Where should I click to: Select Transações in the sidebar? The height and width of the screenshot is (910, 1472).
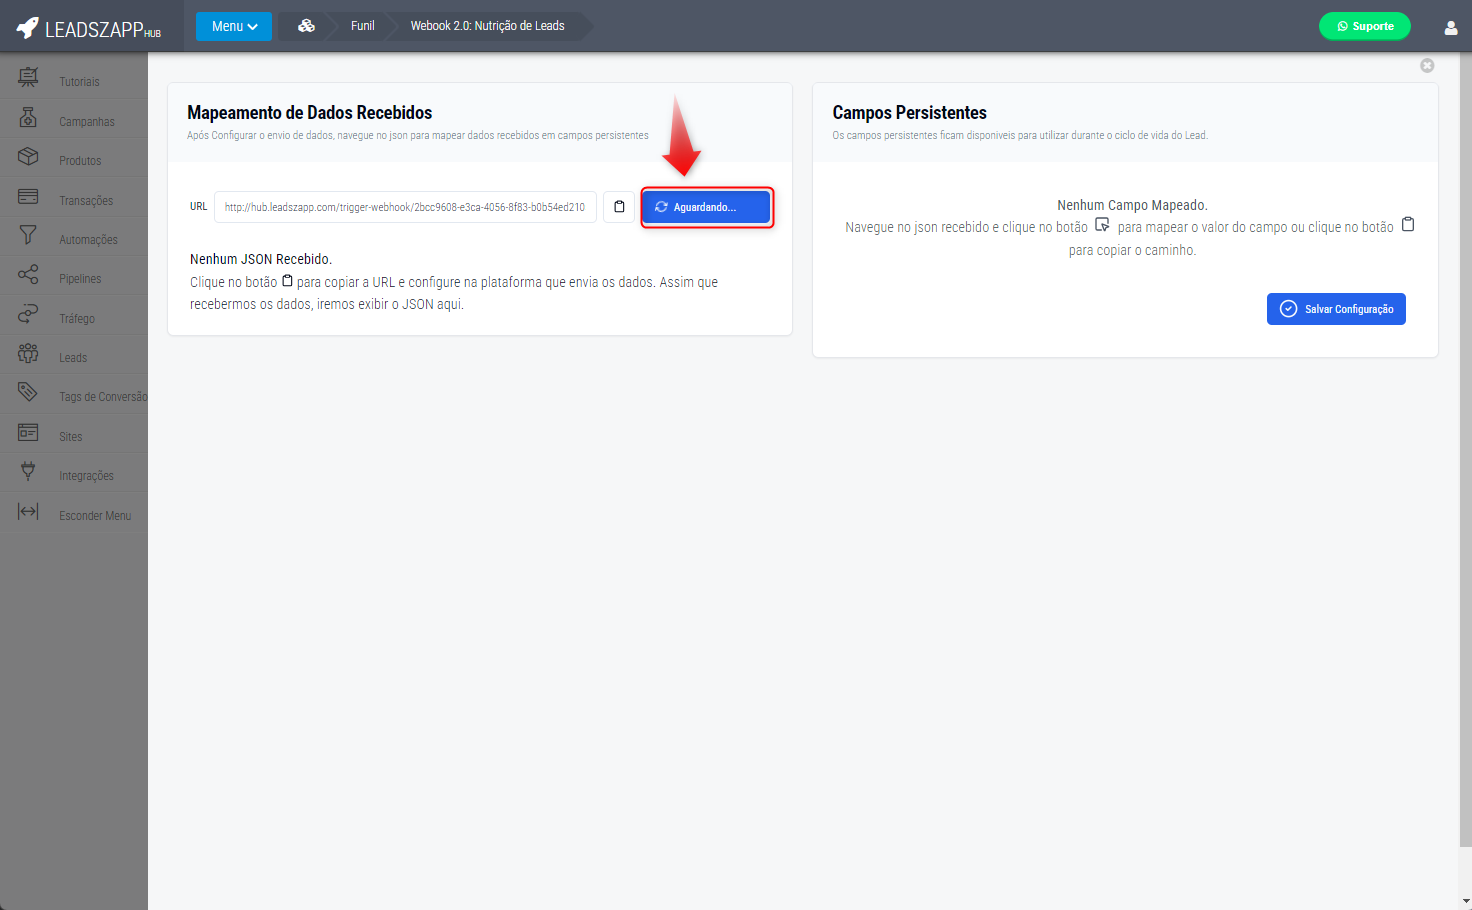86,201
